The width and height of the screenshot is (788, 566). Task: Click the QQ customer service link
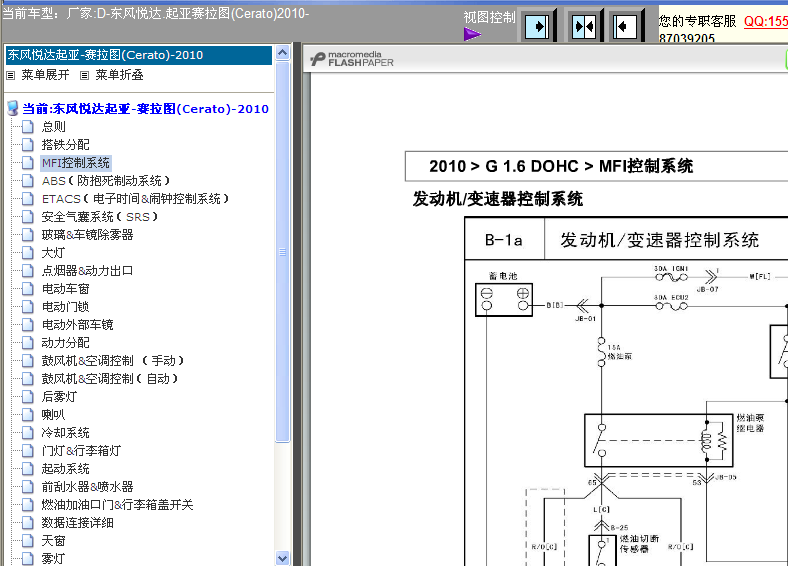point(765,21)
